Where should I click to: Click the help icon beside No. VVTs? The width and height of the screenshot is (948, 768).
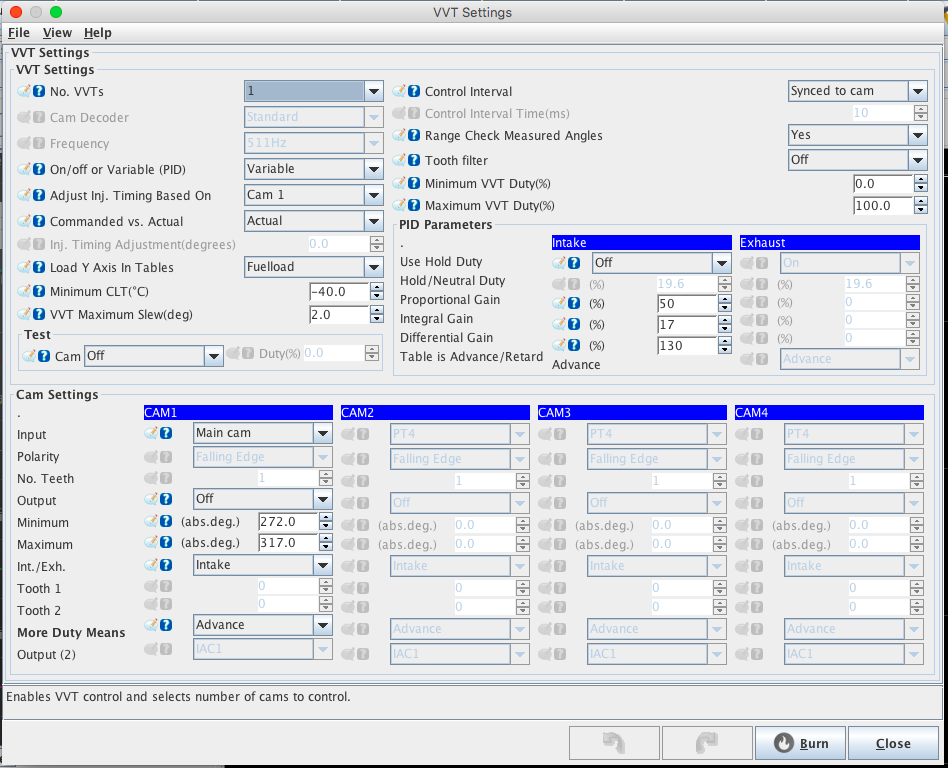[x=39, y=91]
